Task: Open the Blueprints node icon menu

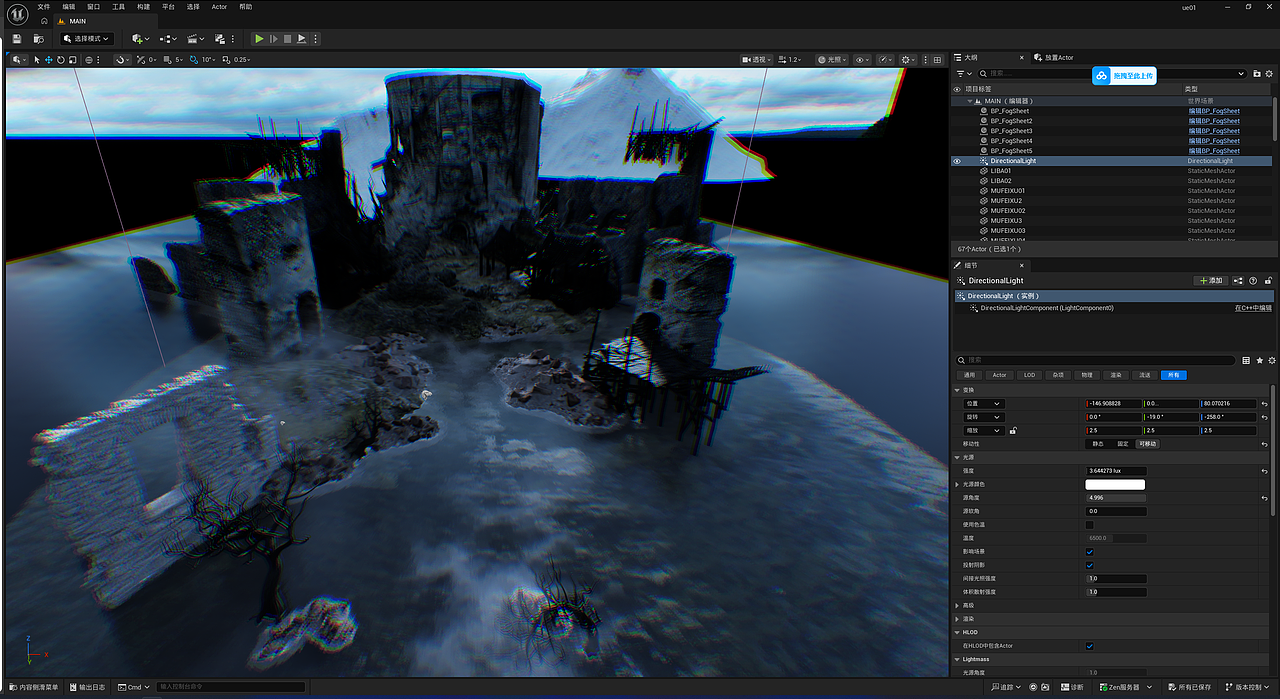Action: tap(166, 39)
